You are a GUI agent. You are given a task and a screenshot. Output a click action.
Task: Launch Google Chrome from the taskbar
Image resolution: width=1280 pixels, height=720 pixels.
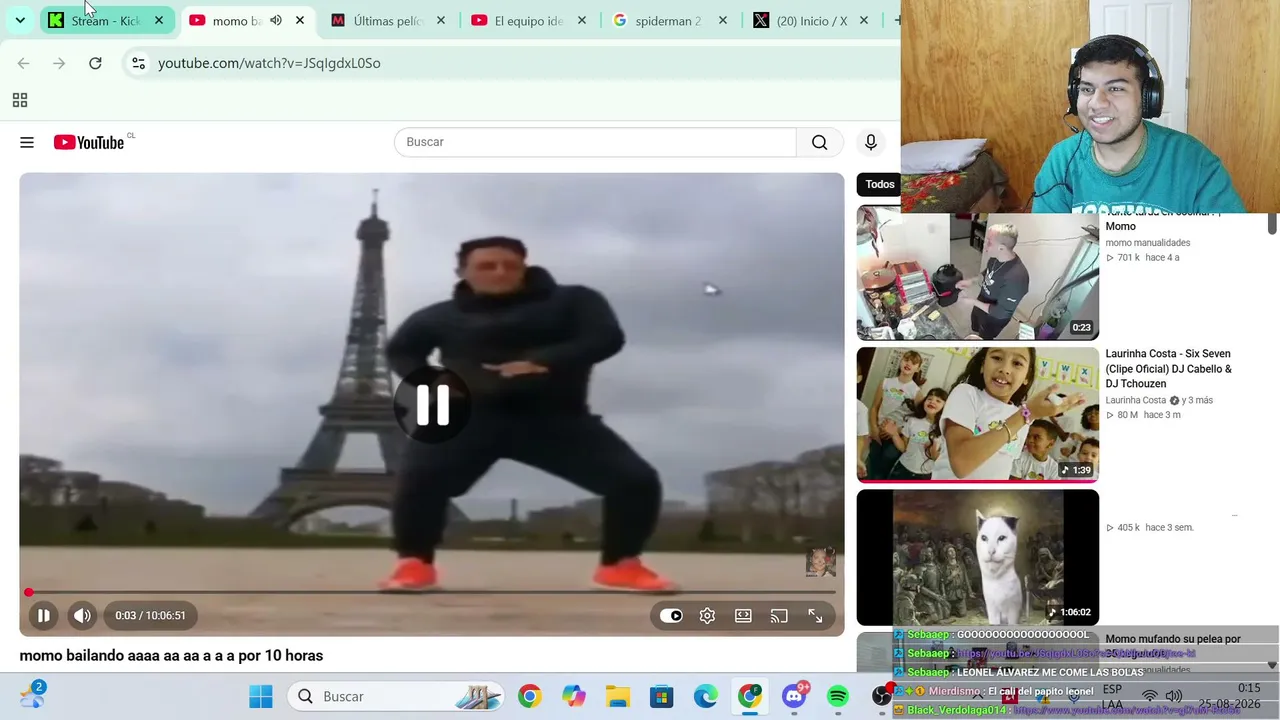point(529,696)
